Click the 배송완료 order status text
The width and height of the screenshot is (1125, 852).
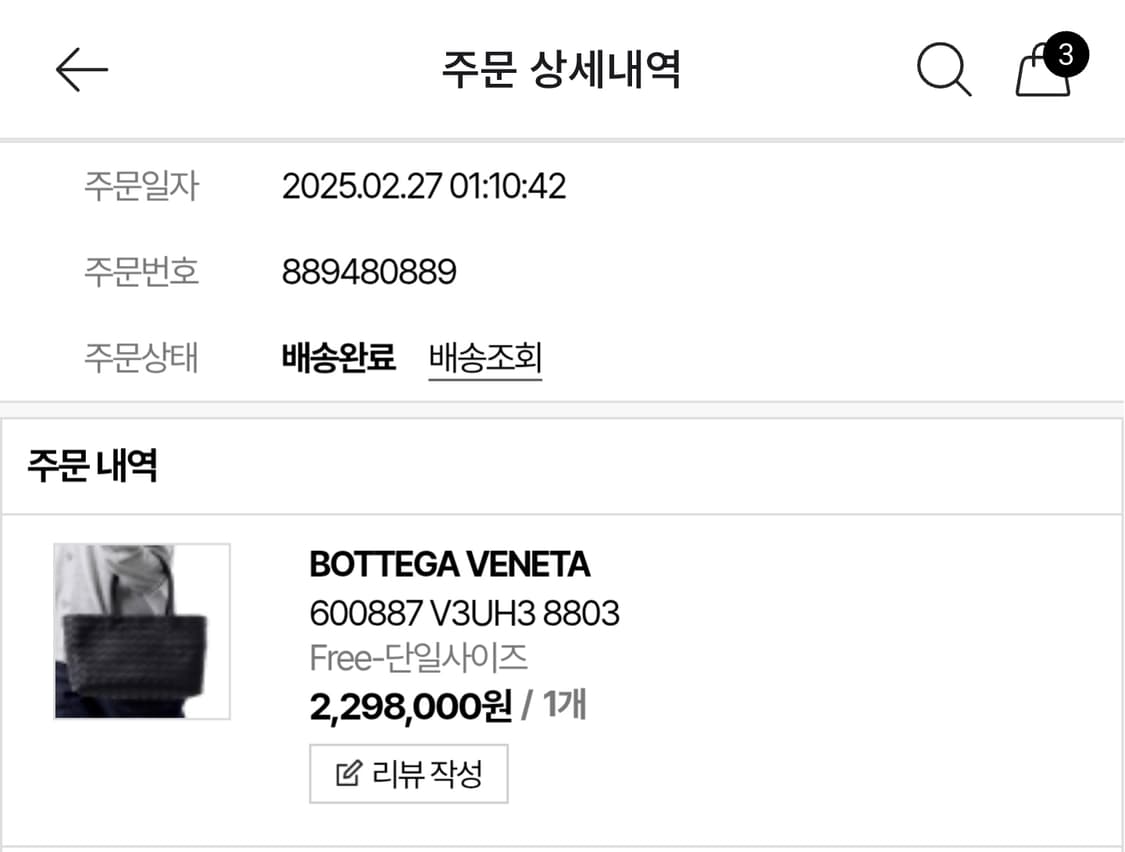coord(339,356)
